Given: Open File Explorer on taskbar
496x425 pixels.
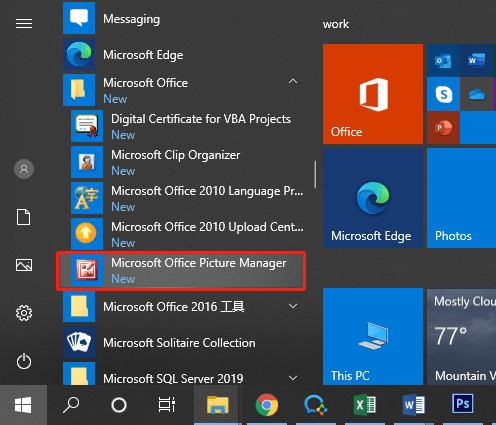Looking at the screenshot, I should click(x=217, y=405).
